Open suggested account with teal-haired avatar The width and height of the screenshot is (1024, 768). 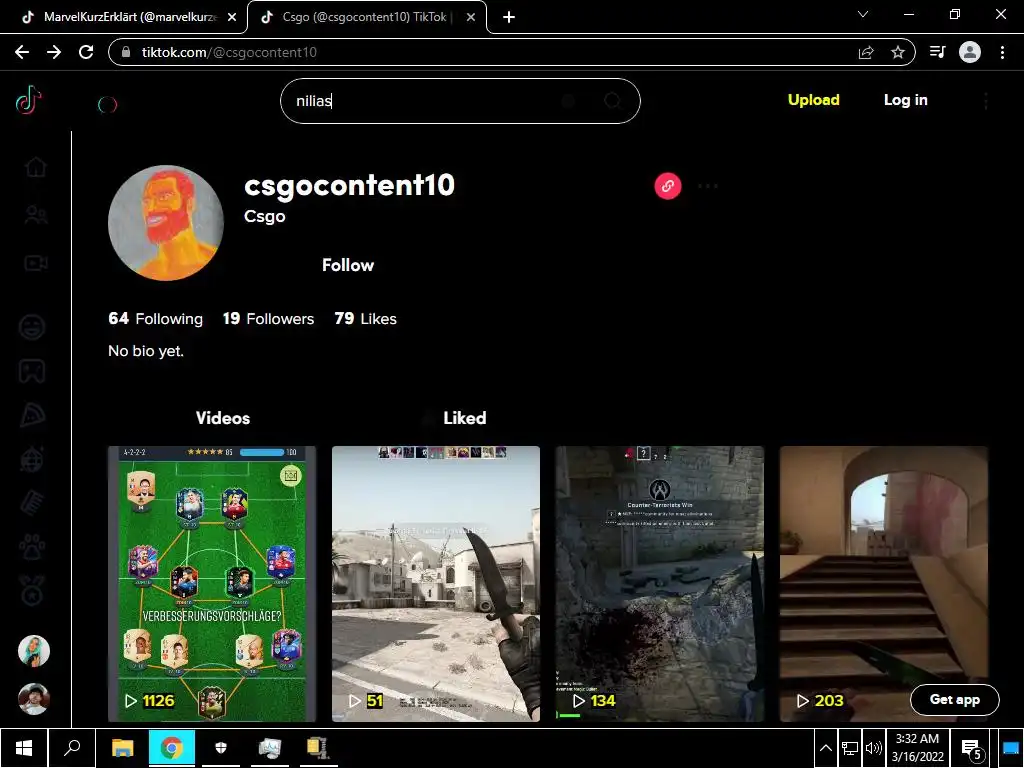[34, 651]
